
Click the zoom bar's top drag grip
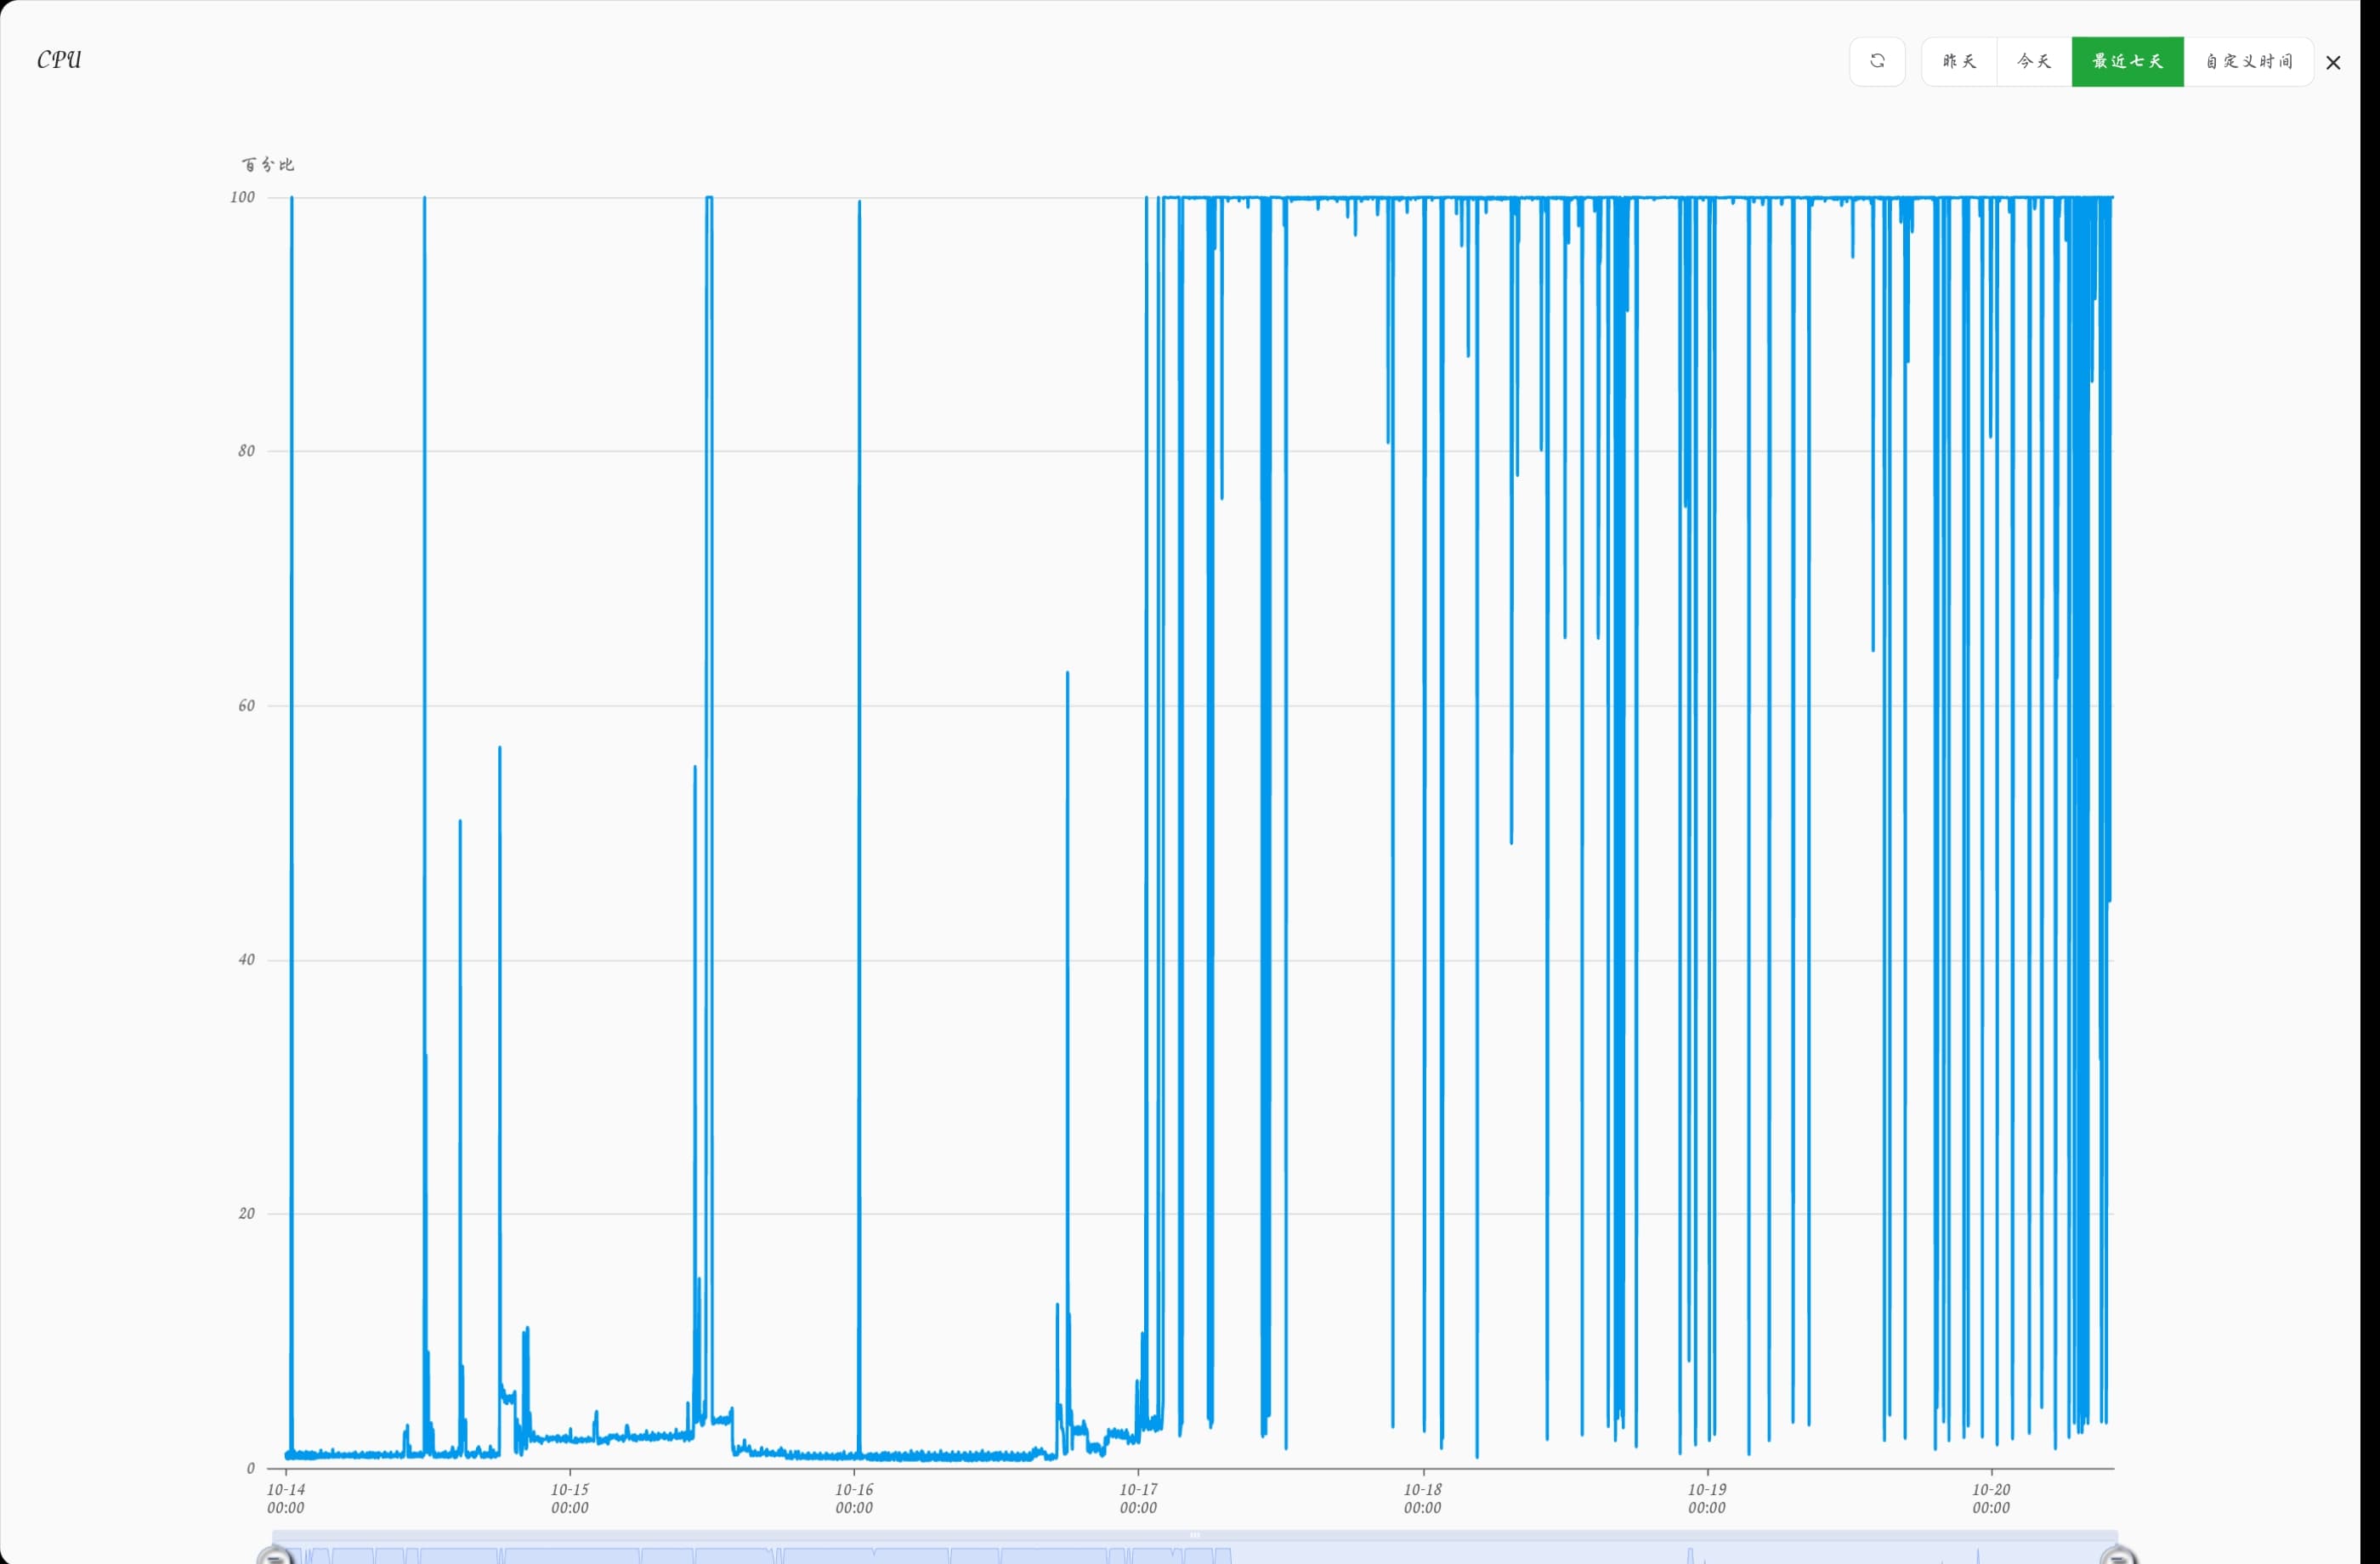point(1194,1535)
